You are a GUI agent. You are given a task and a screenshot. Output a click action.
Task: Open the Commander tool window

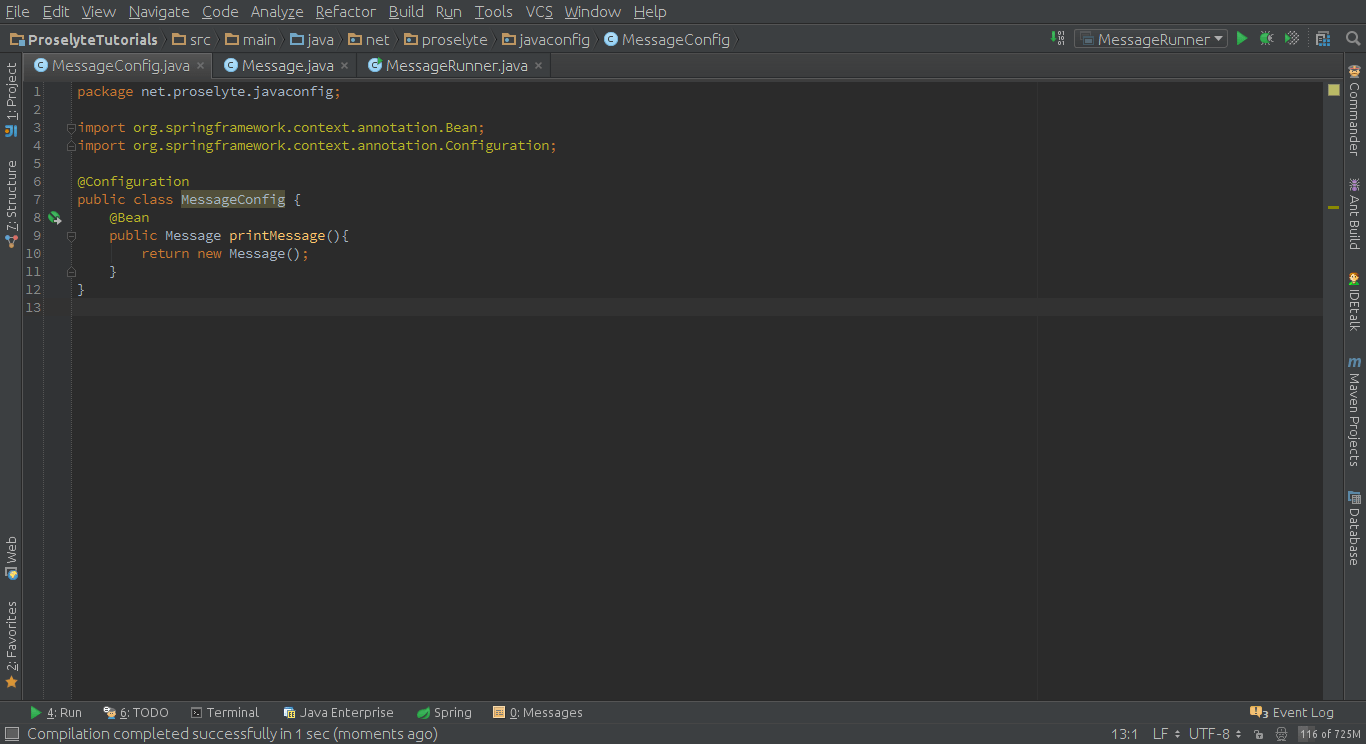coord(1354,110)
